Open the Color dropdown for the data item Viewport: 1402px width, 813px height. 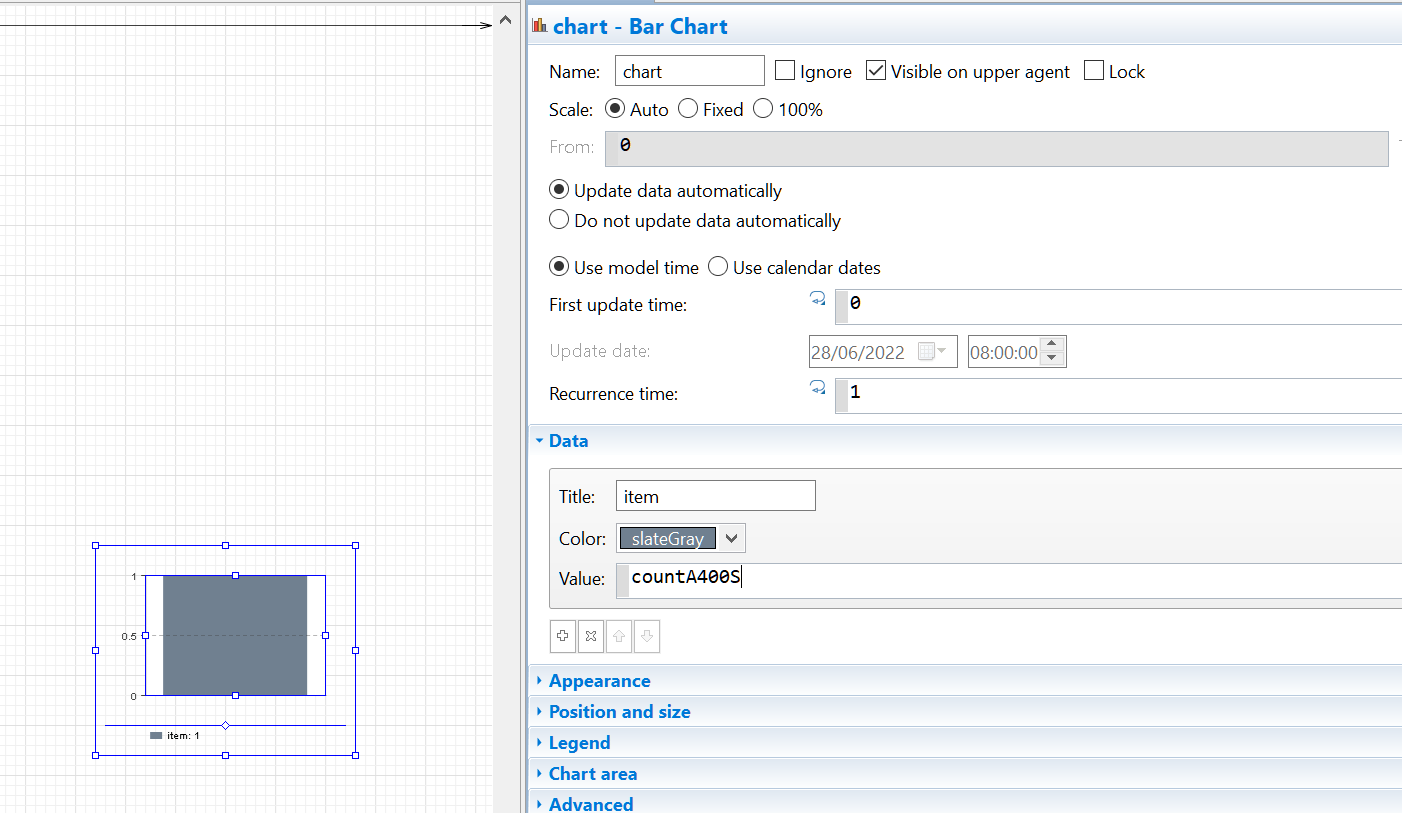[x=733, y=538]
